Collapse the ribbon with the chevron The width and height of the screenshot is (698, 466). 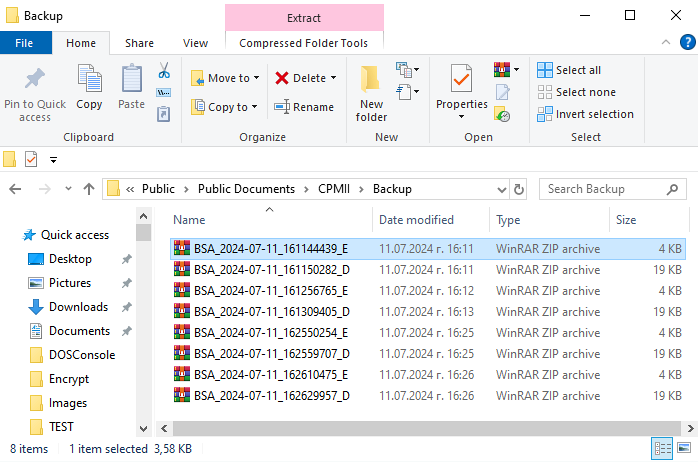(666, 42)
